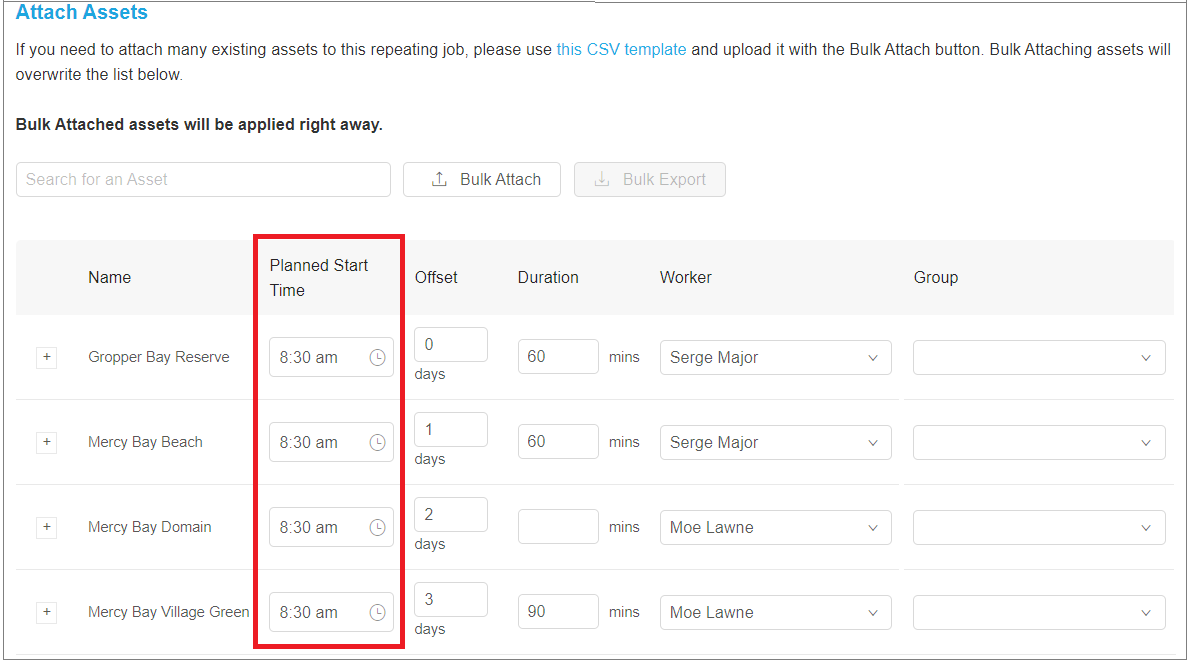Click Offset field for Mercy Bay Village Green
Image resolution: width=1190 pixels, height=662 pixels.
pos(451,600)
